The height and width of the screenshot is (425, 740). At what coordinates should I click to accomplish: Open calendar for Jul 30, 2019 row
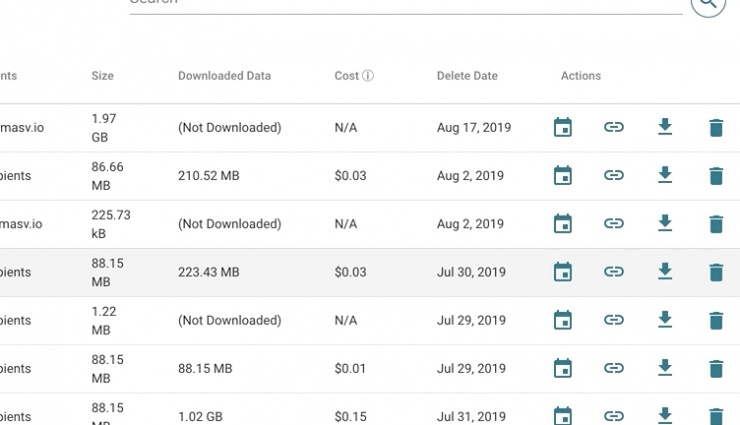pyautogui.click(x=563, y=272)
